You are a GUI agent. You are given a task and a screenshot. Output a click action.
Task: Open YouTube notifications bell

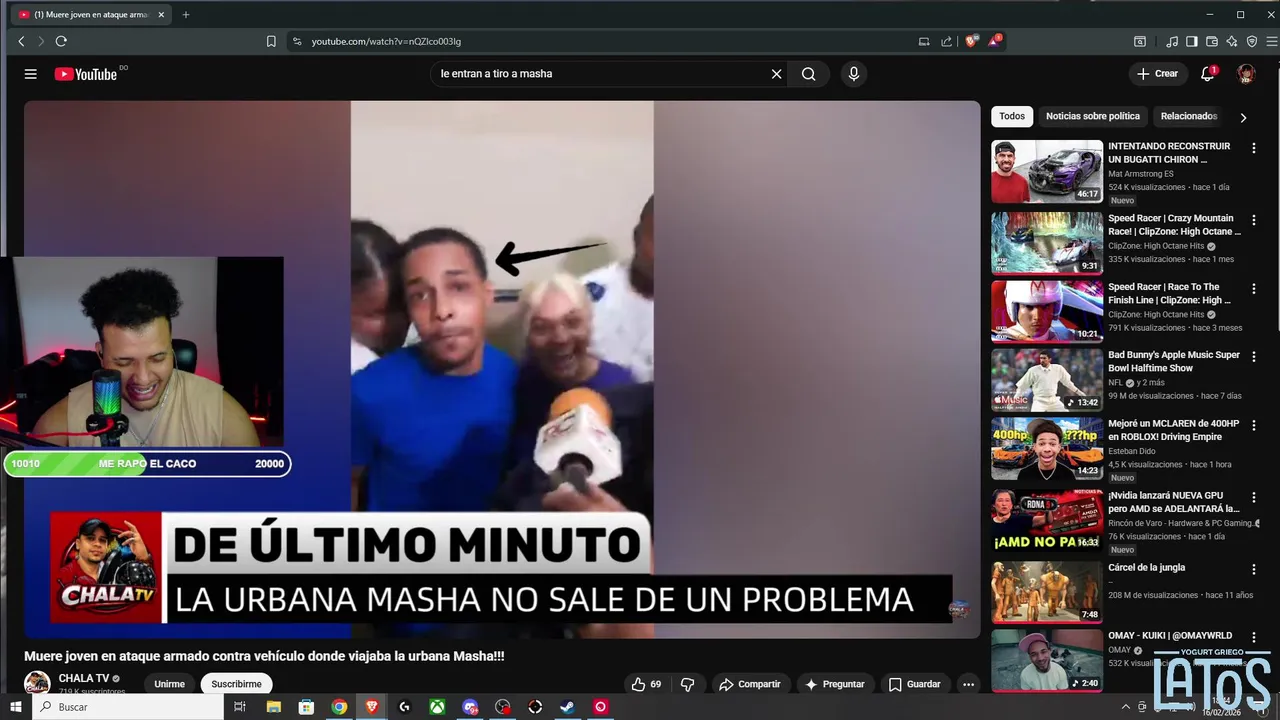tap(1208, 74)
